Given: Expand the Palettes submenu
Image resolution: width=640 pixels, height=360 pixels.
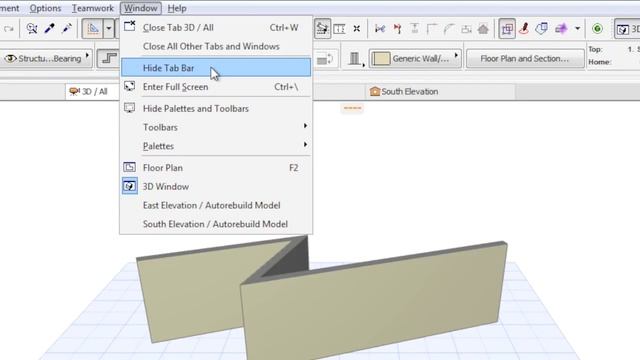Looking at the screenshot, I should (216, 146).
